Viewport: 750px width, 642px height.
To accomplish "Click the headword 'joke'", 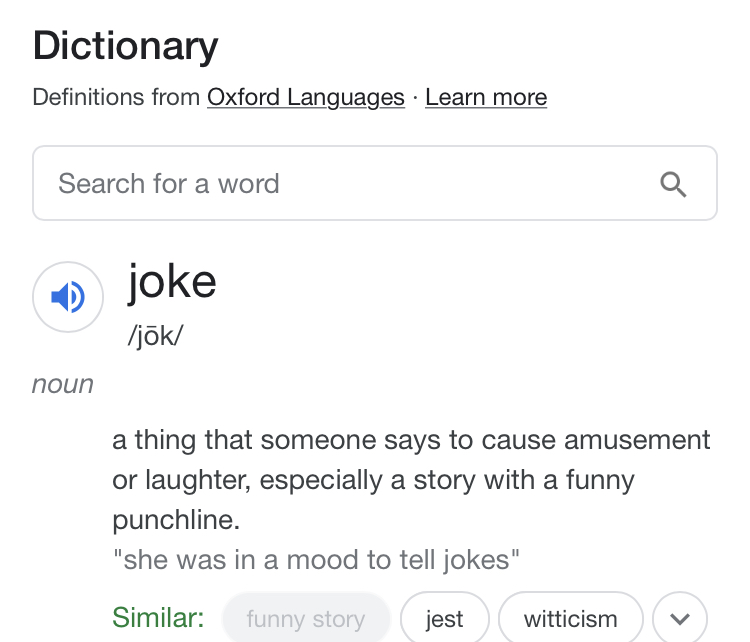I will point(172,281).
